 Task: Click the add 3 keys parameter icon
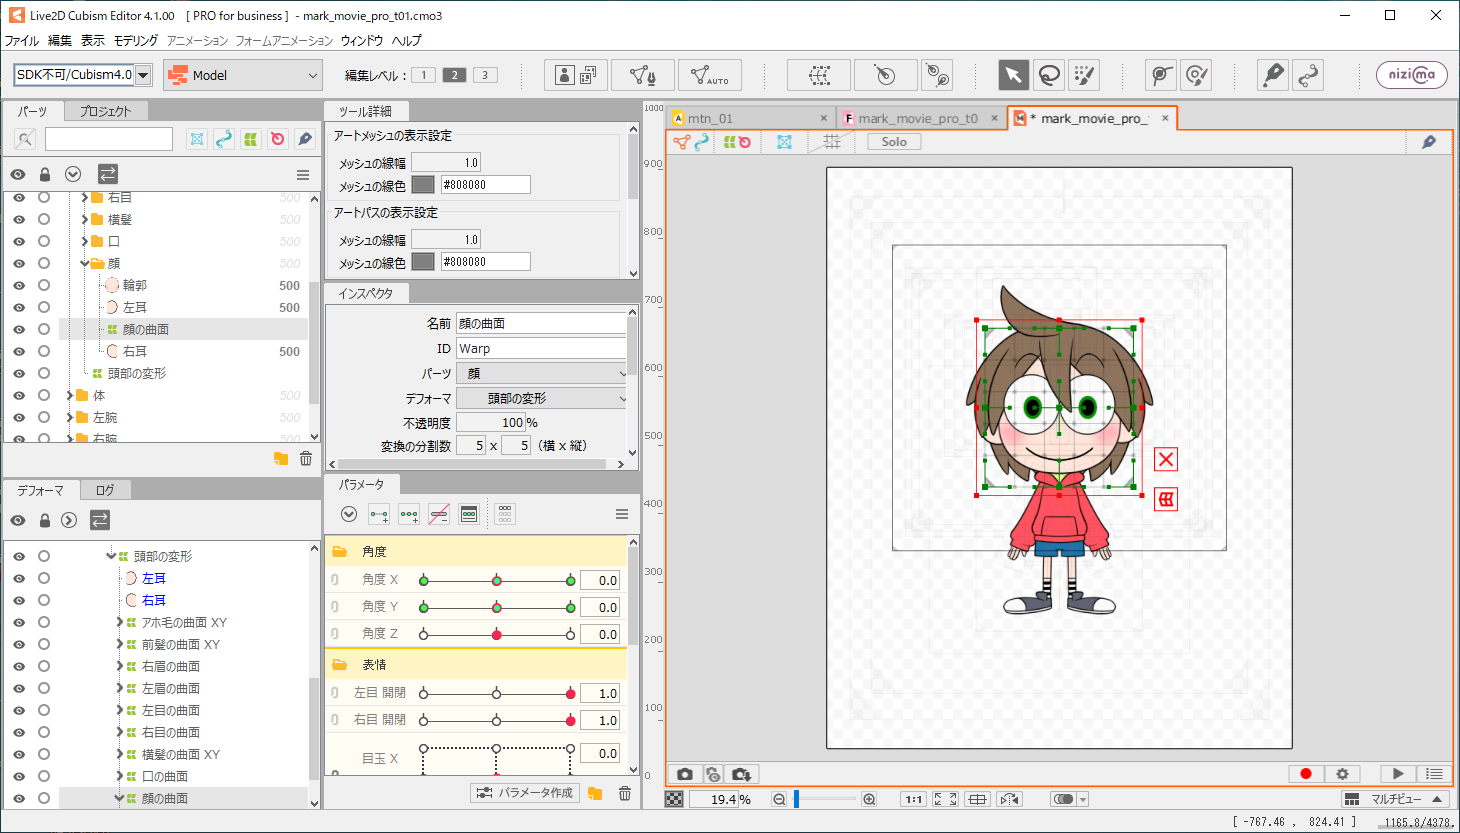[x=409, y=514]
